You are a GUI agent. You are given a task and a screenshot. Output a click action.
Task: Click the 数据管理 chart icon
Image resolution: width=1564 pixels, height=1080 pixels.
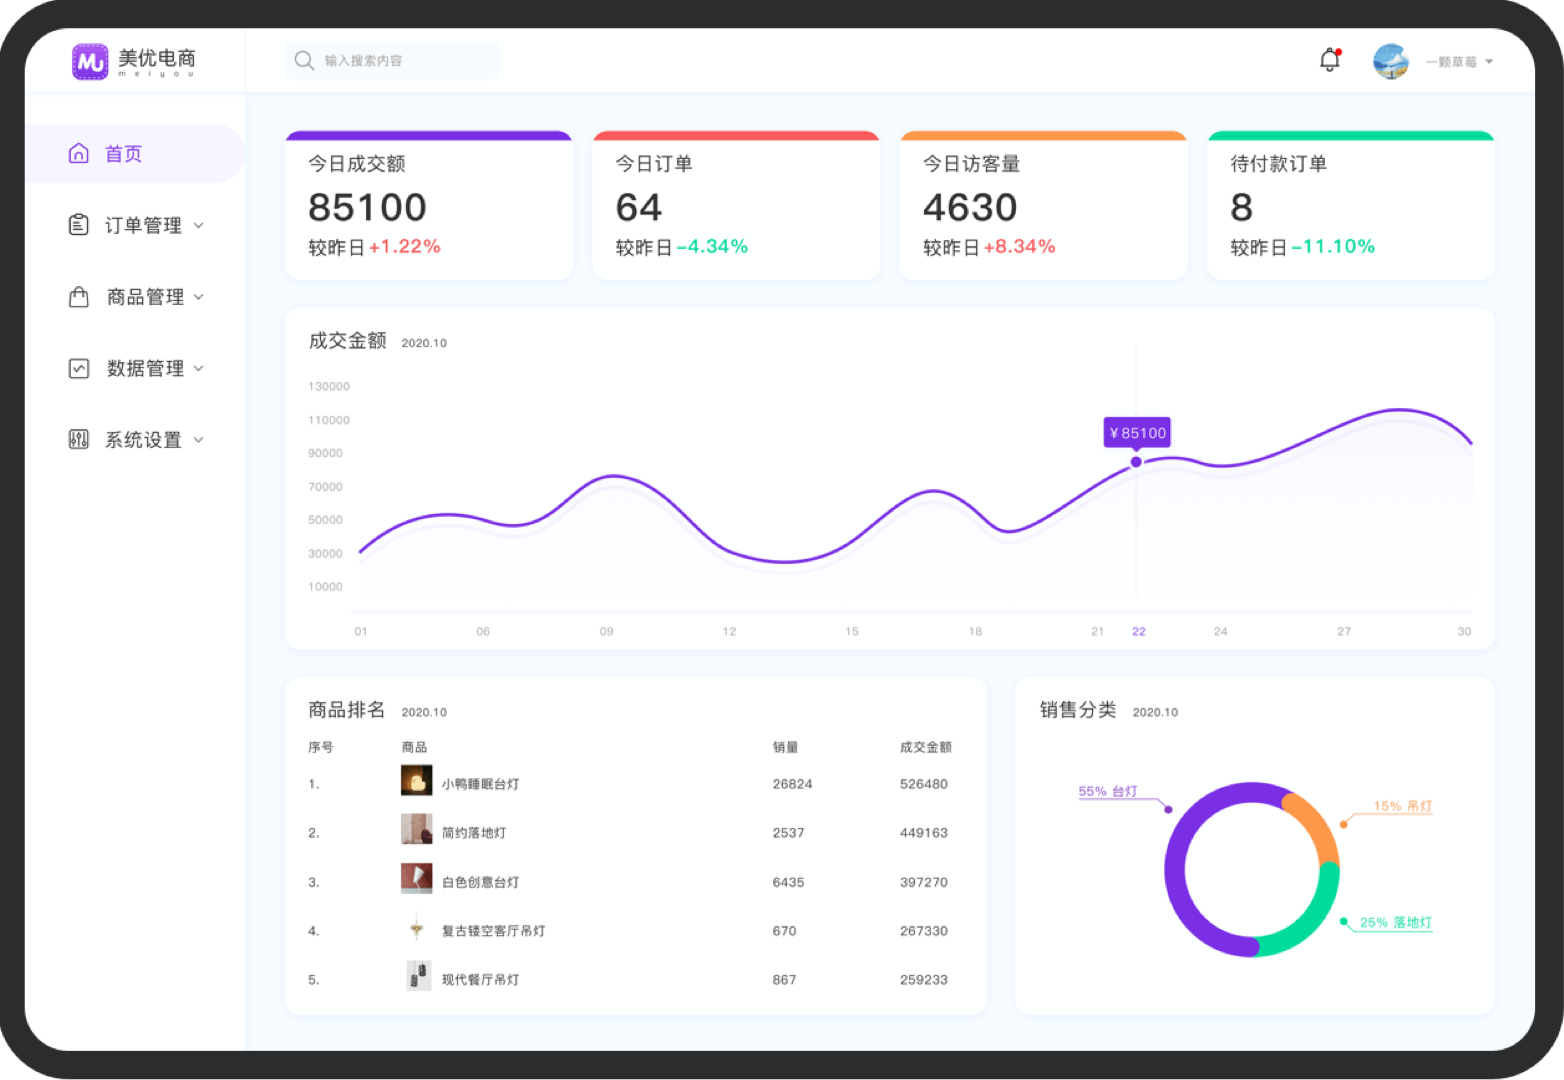79,368
